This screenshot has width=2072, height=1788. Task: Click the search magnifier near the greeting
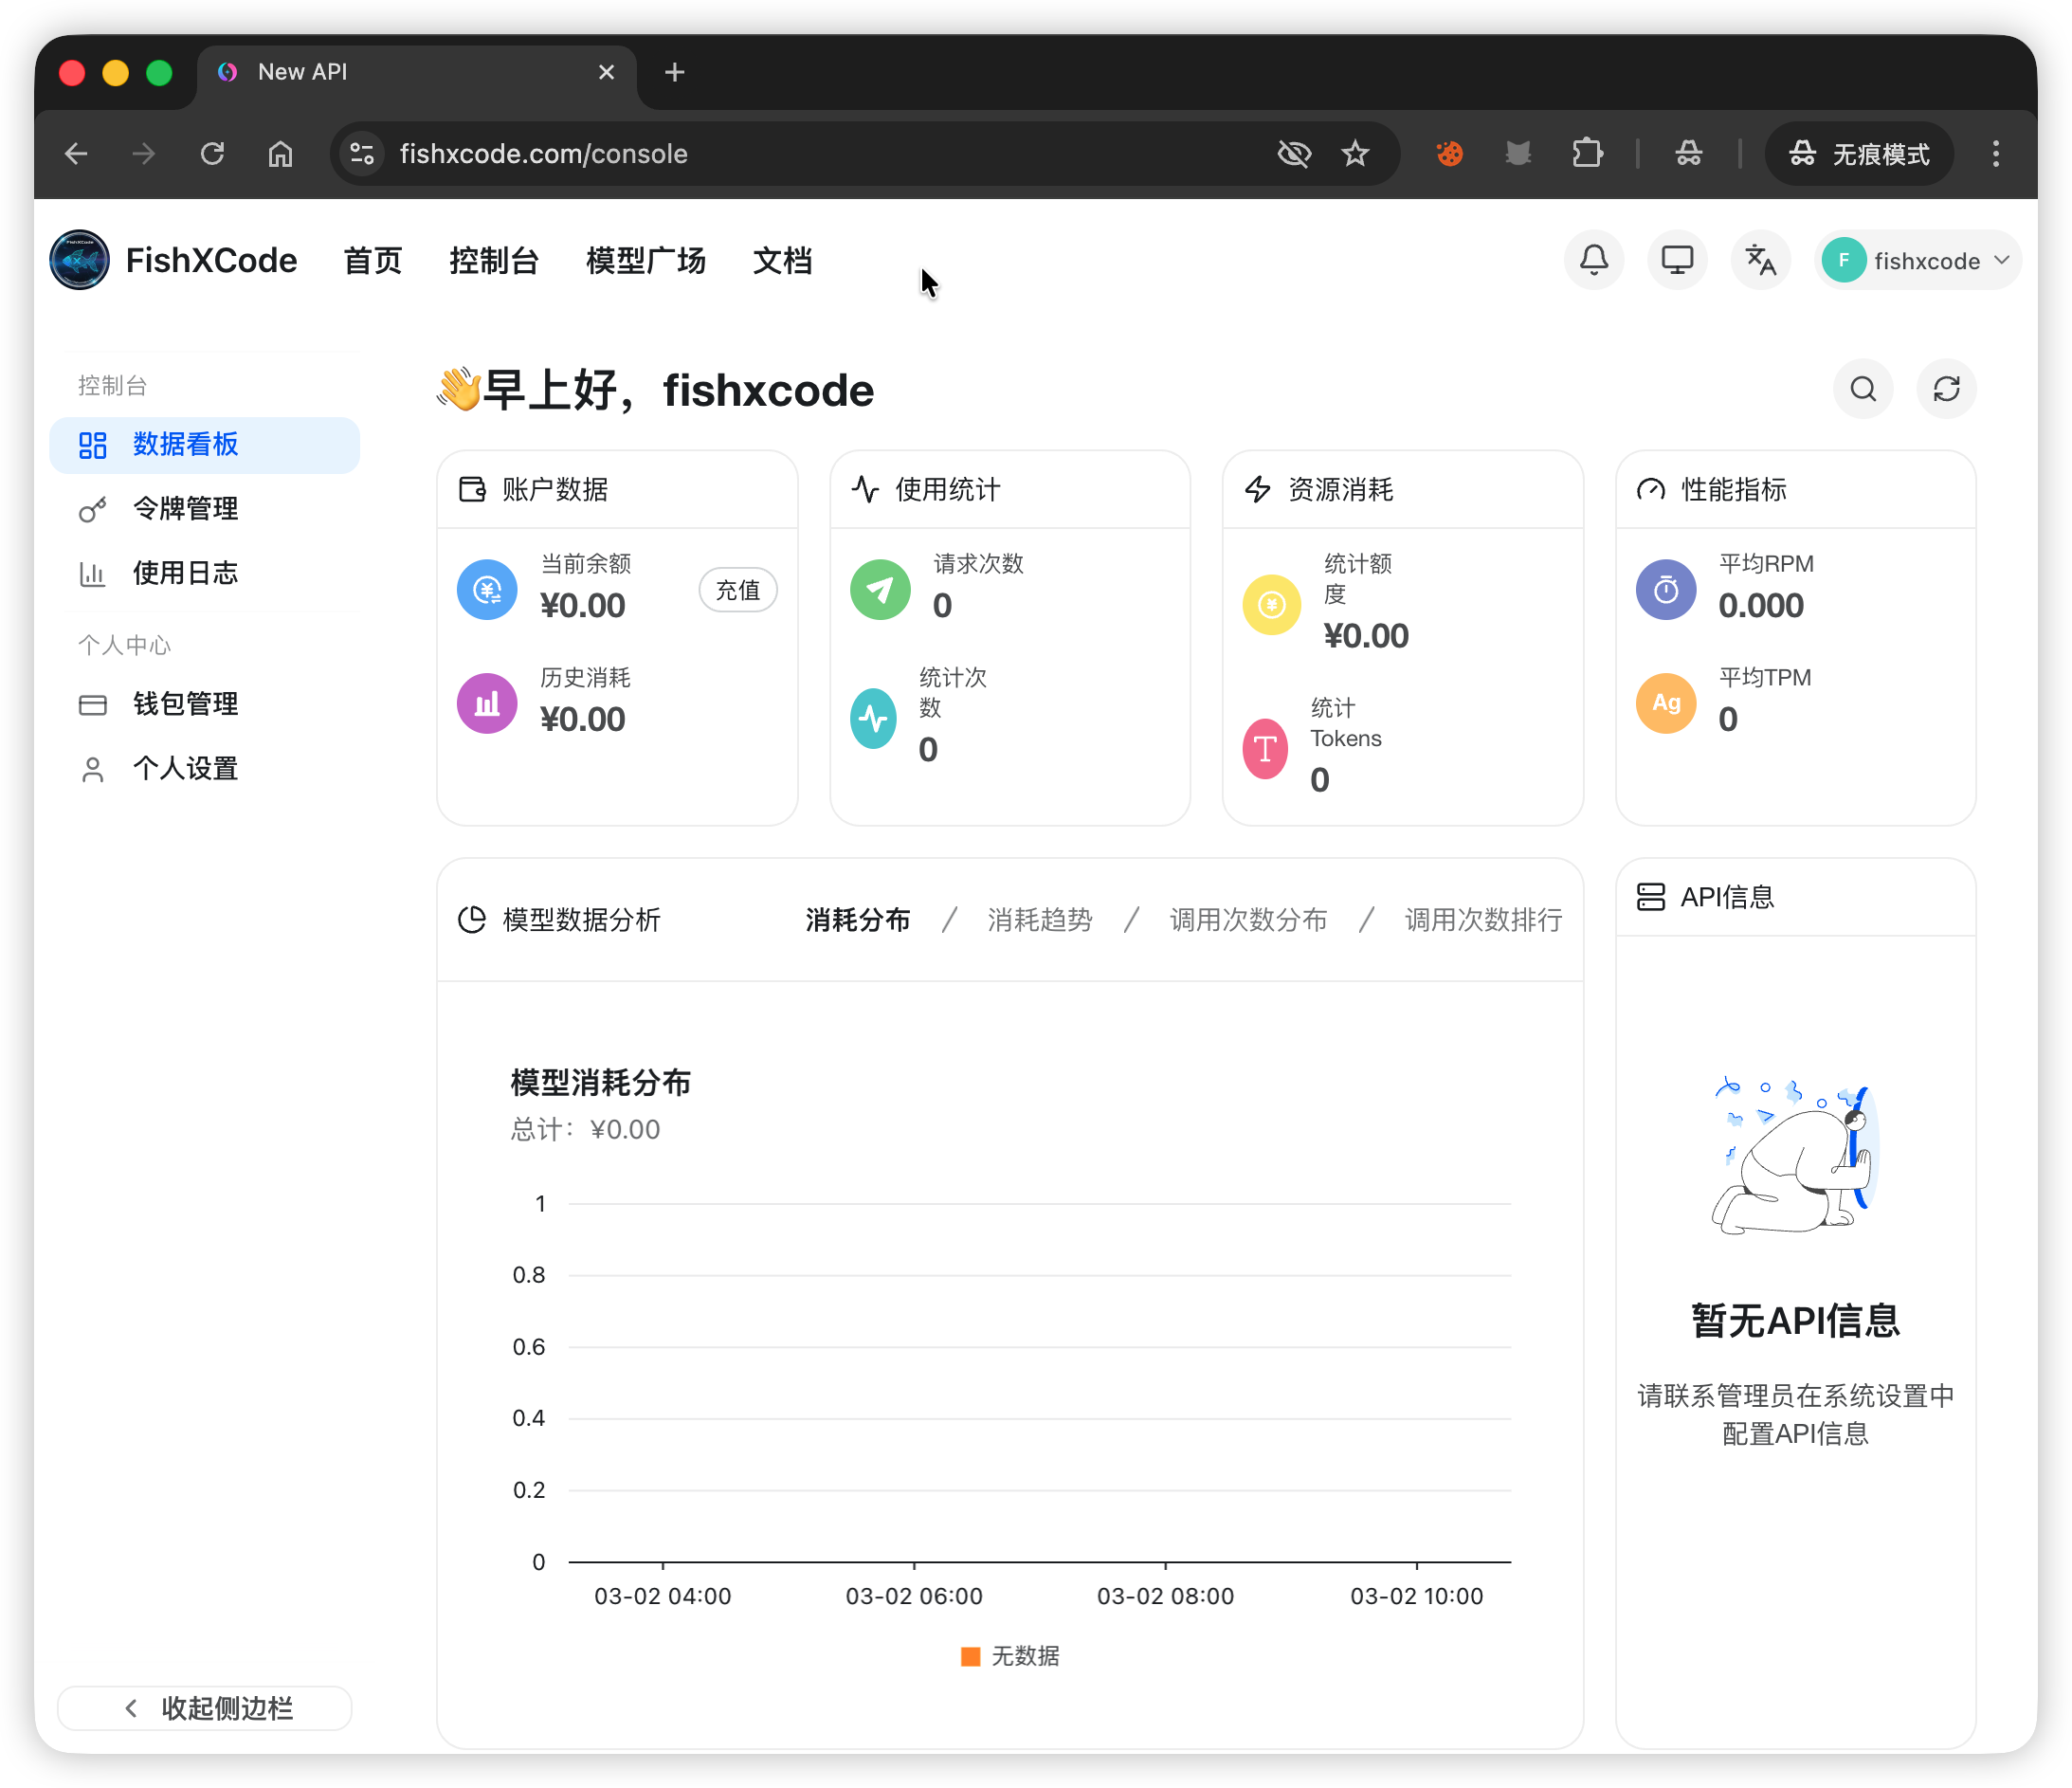pyautogui.click(x=1862, y=388)
